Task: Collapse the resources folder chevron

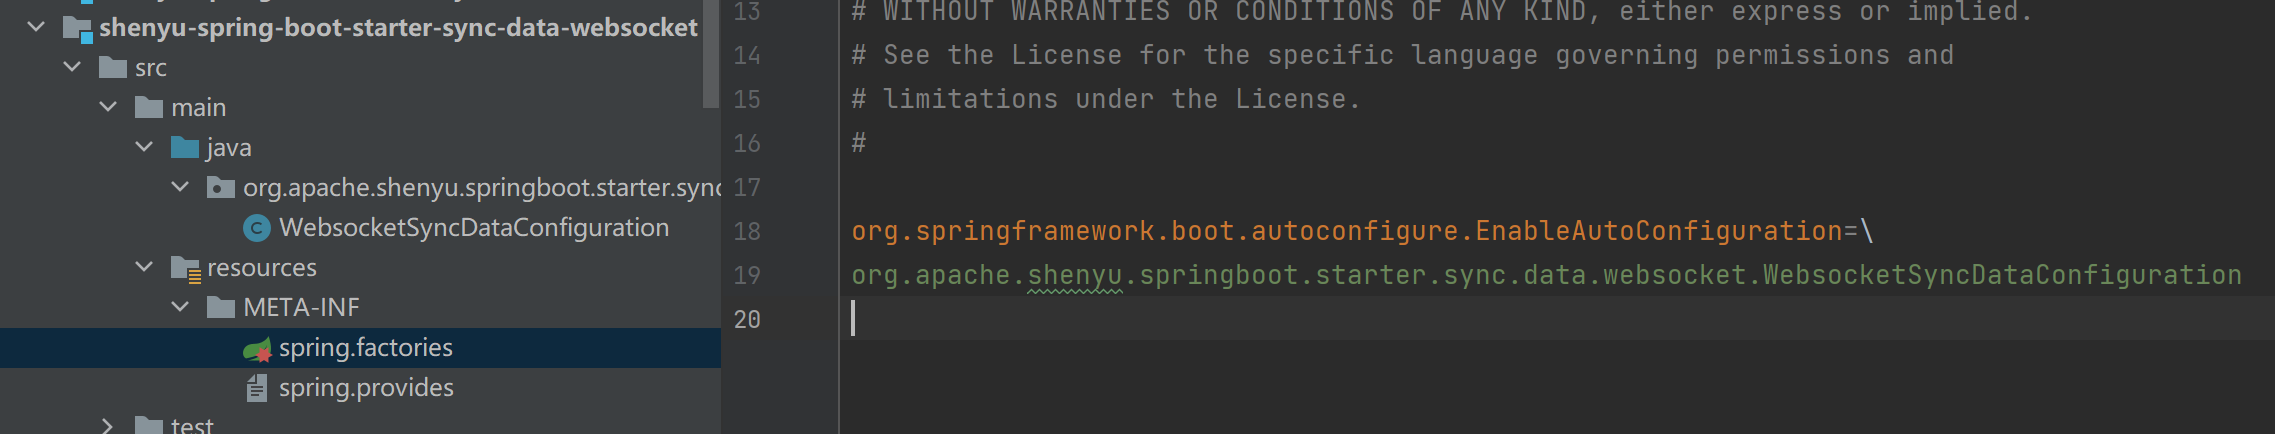Action: pos(144,267)
